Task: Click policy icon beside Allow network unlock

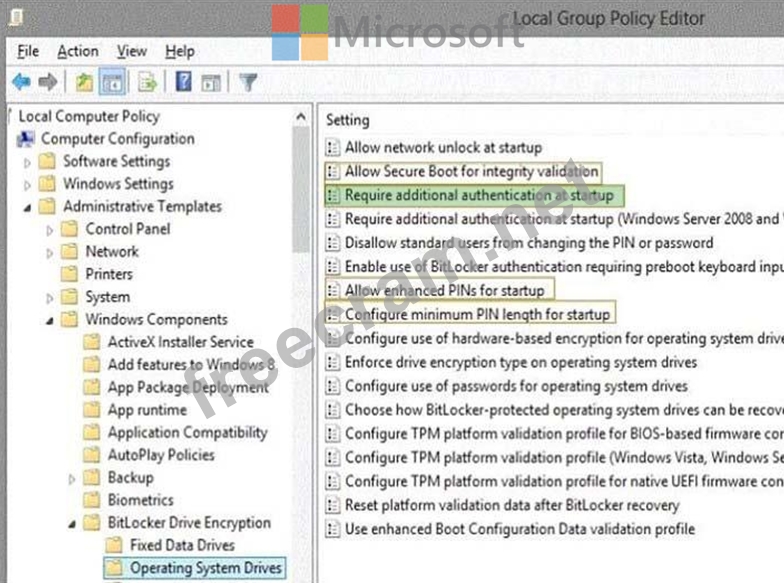Action: 332,148
